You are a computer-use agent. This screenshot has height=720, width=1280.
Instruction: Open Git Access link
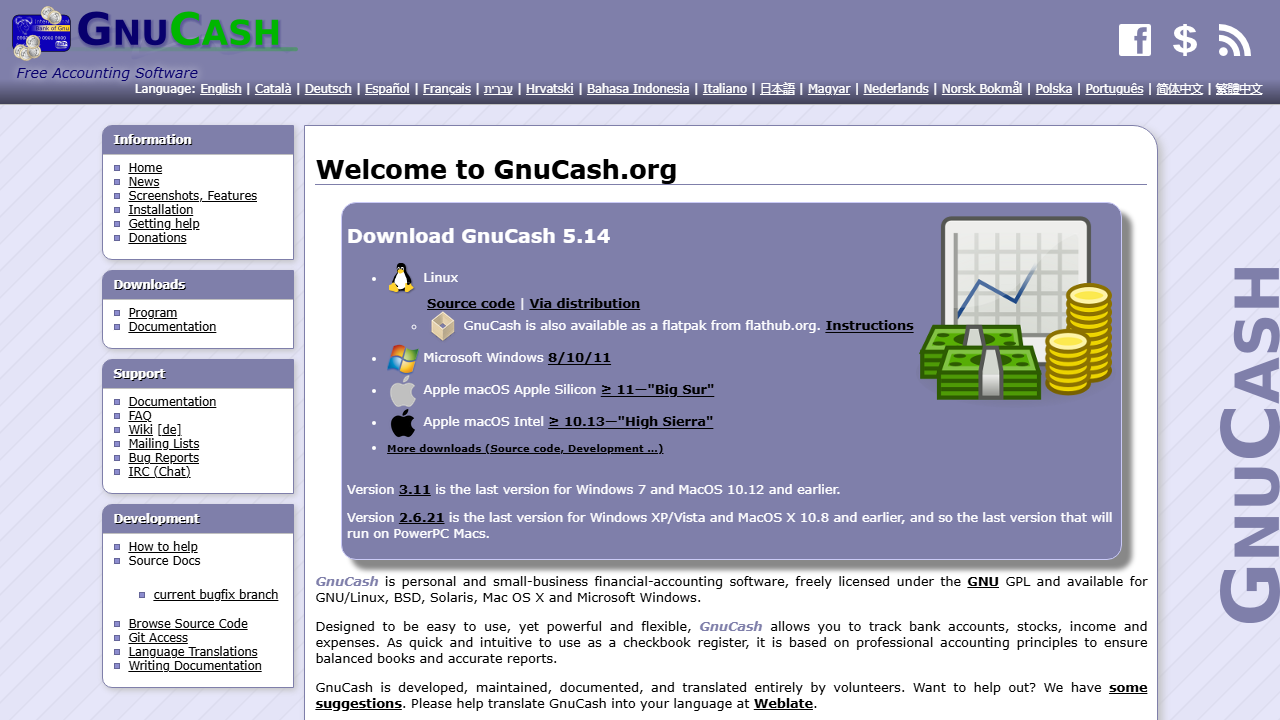click(x=158, y=638)
